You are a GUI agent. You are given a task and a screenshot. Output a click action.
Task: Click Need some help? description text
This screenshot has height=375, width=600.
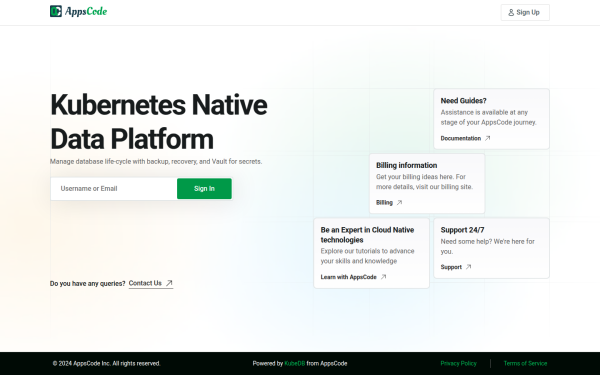[488, 246]
